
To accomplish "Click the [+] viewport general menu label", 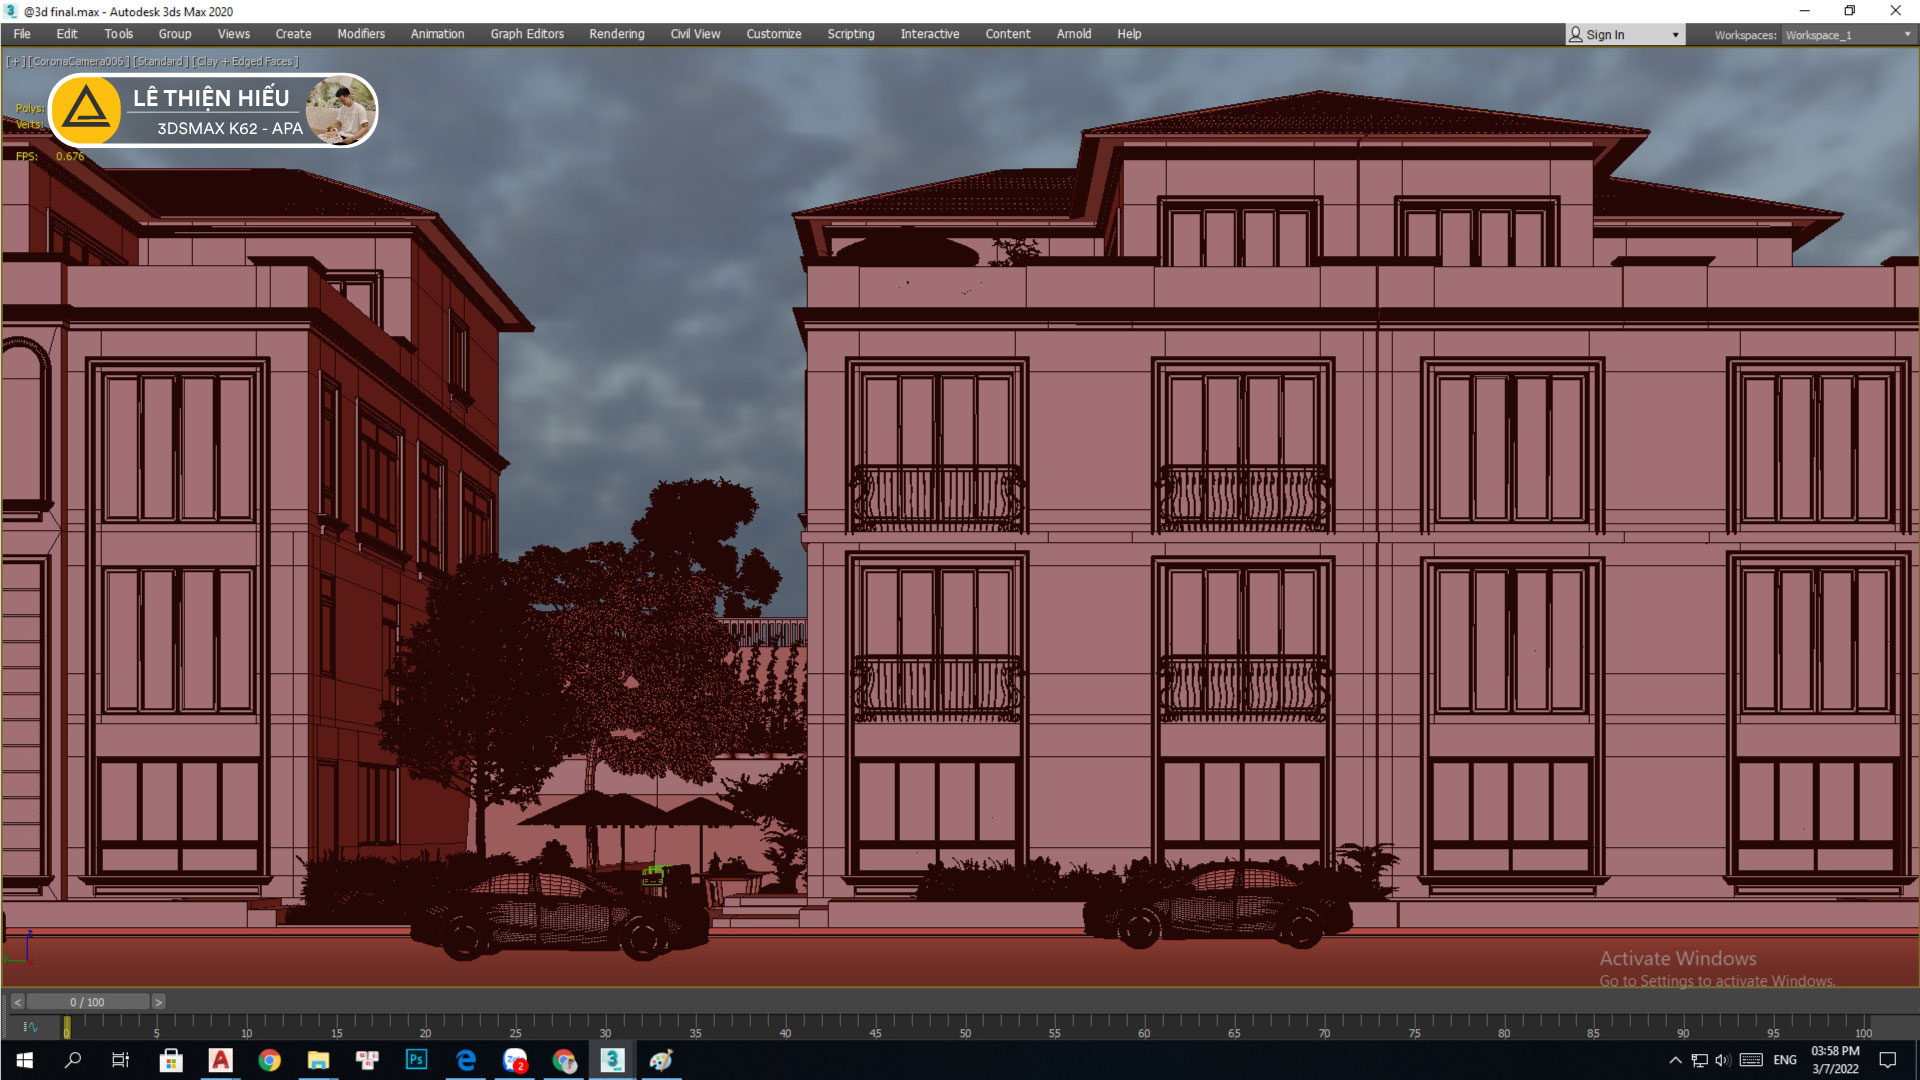I will click(x=15, y=62).
